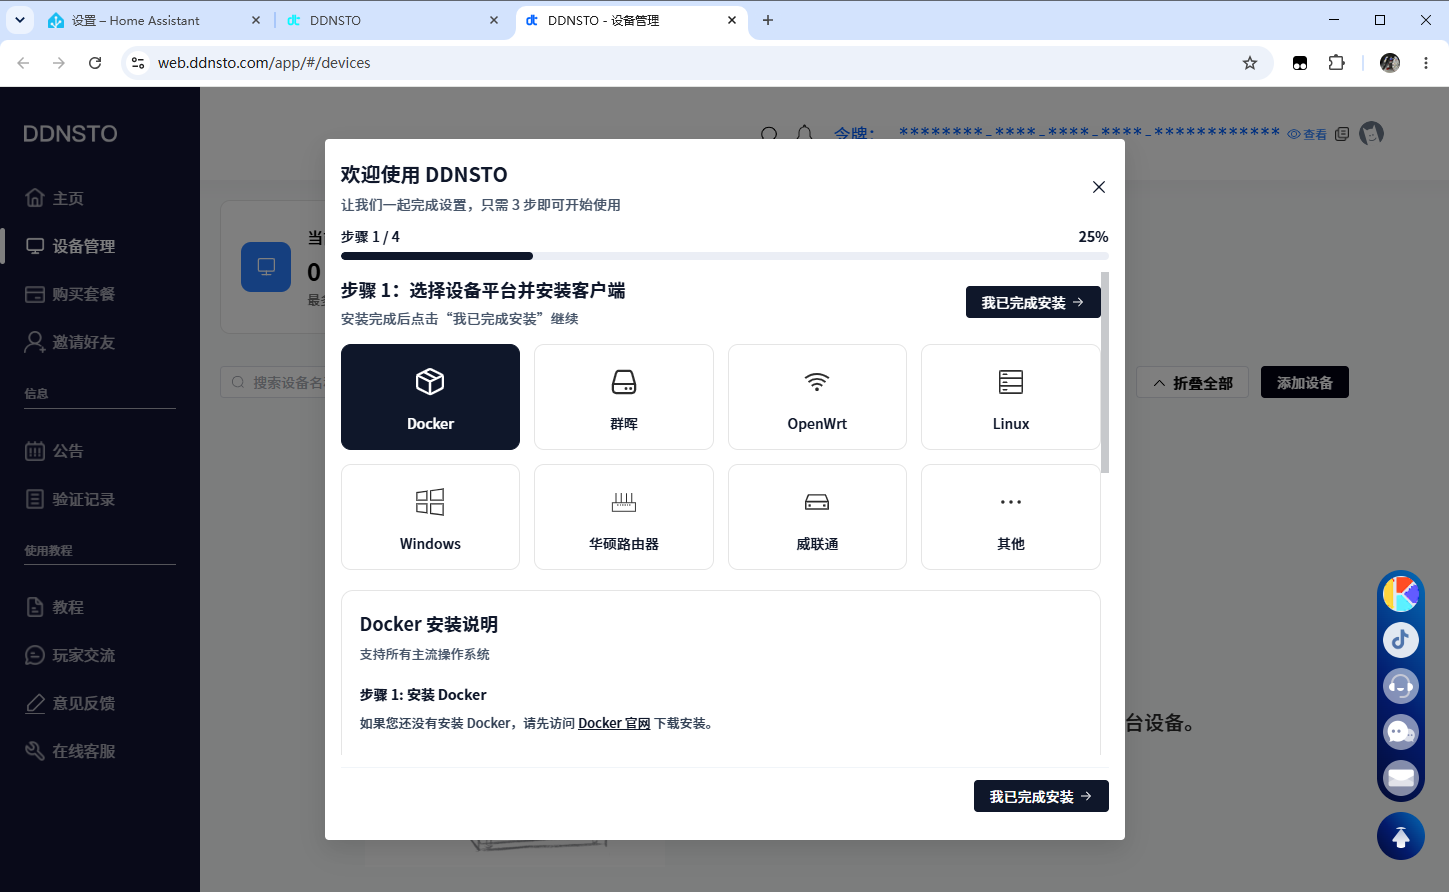Select the 威联通 (QNAP) platform

817,517
